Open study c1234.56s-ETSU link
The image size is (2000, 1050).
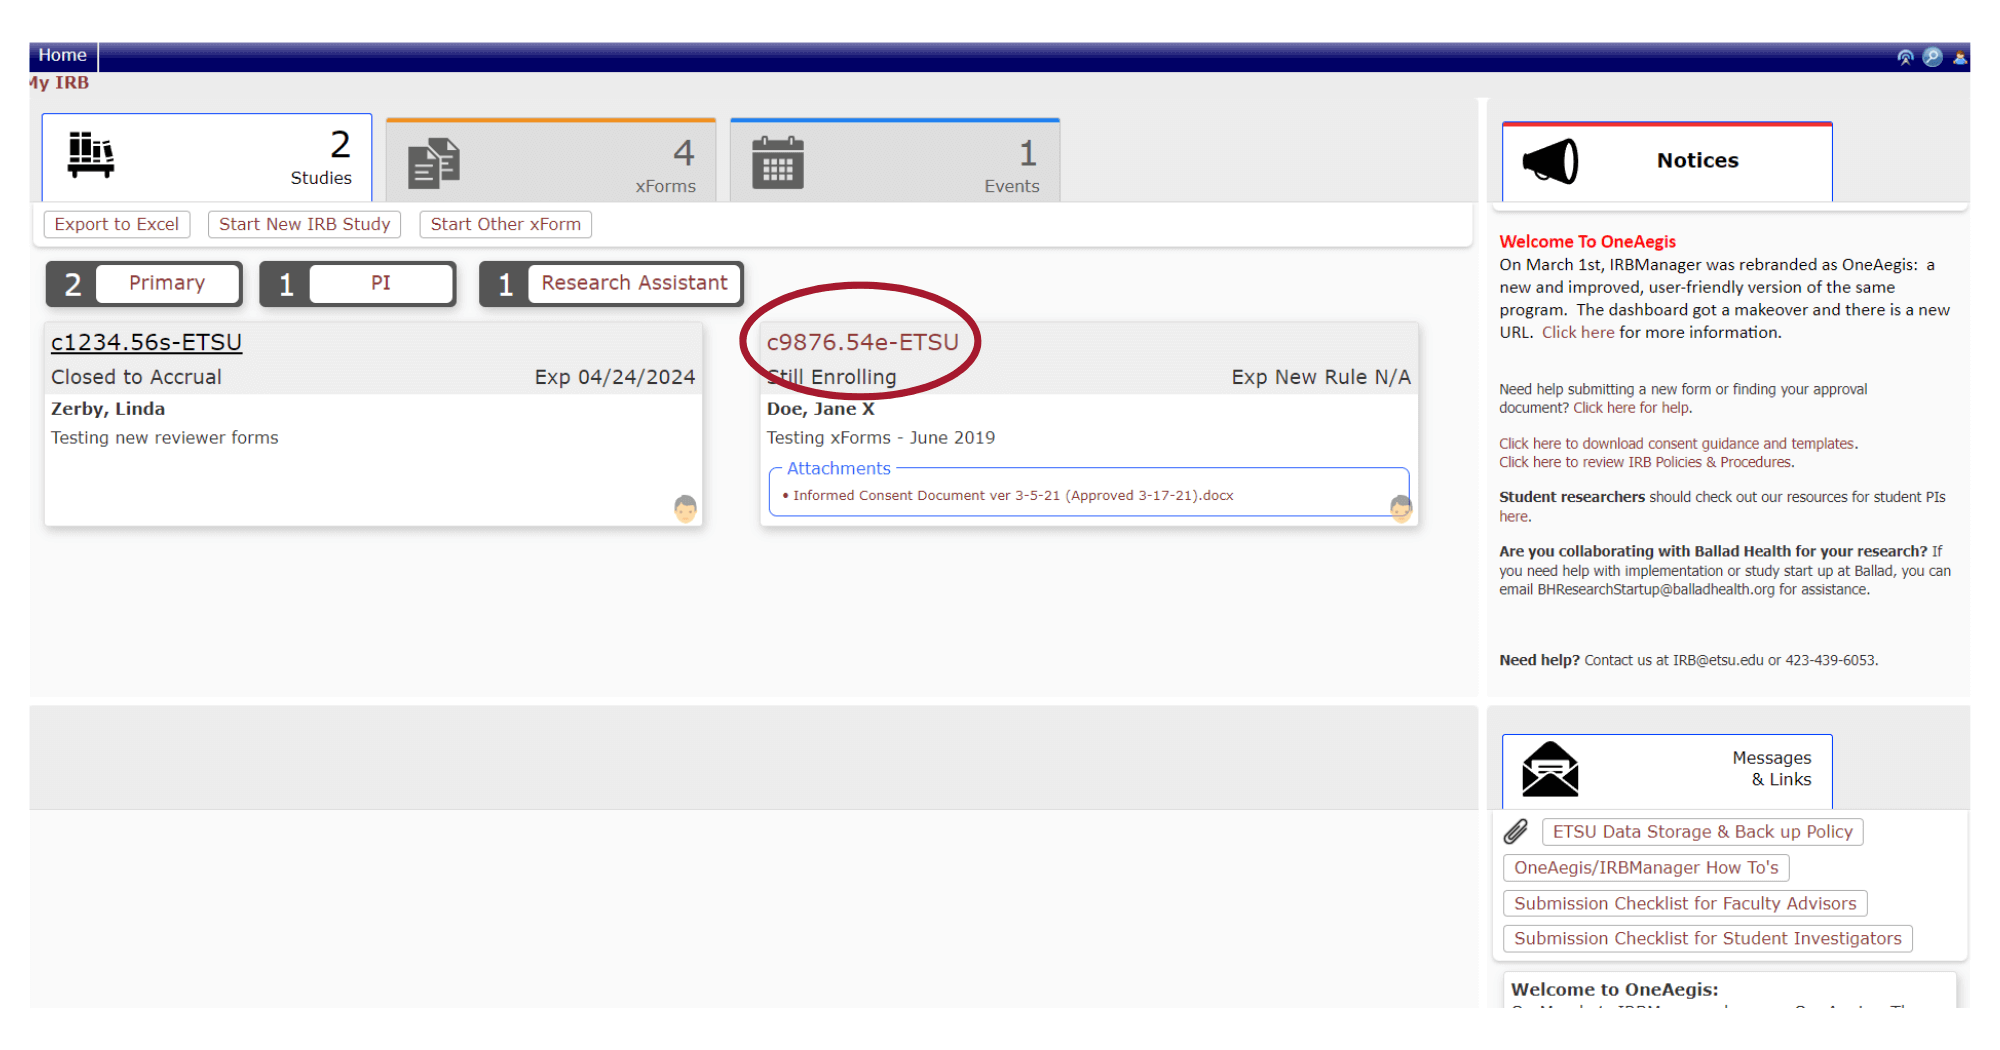(x=146, y=342)
